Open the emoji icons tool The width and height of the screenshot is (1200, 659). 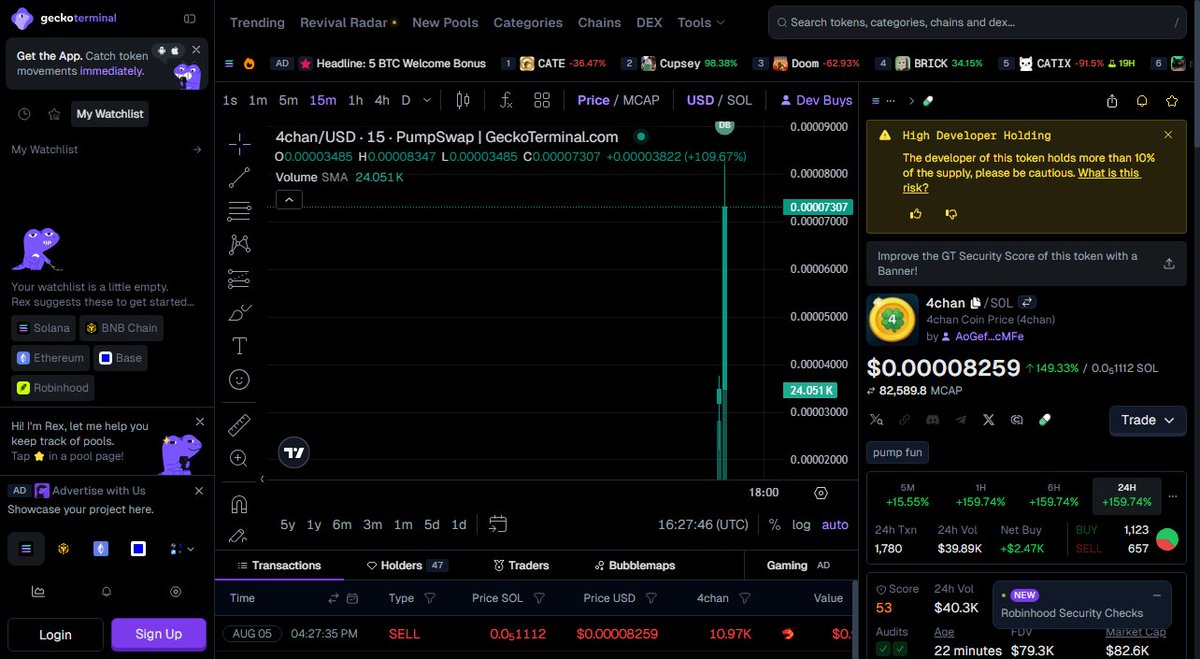(x=239, y=380)
